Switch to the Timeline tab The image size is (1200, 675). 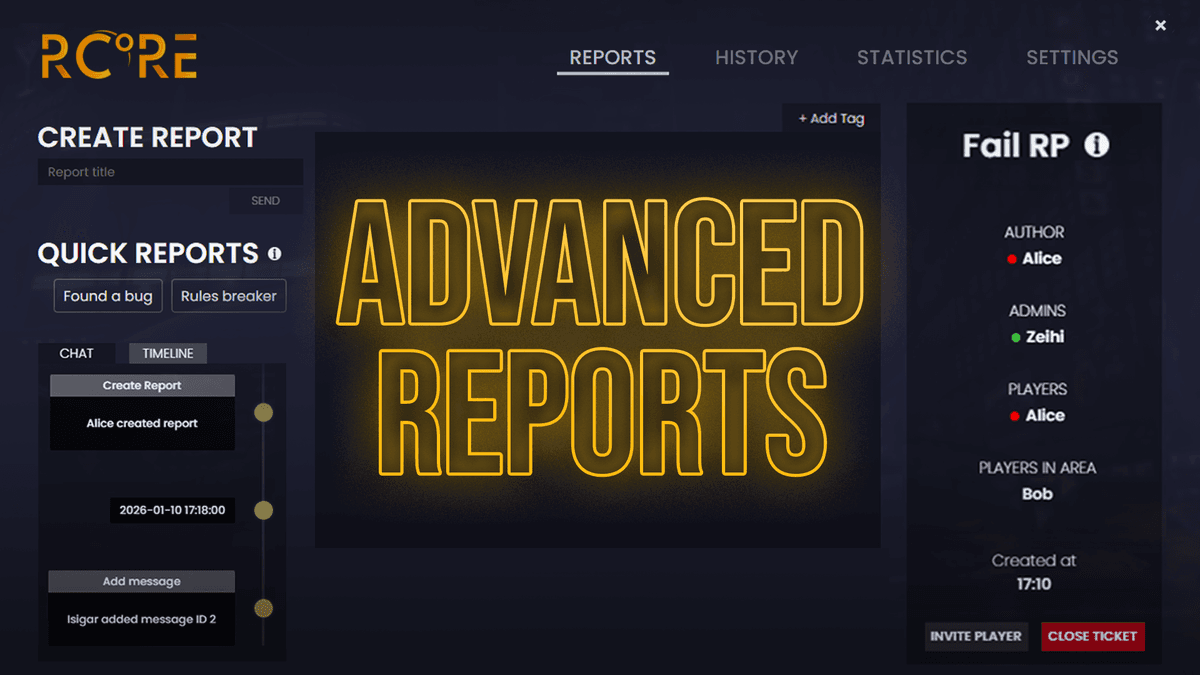pyautogui.click(x=168, y=353)
